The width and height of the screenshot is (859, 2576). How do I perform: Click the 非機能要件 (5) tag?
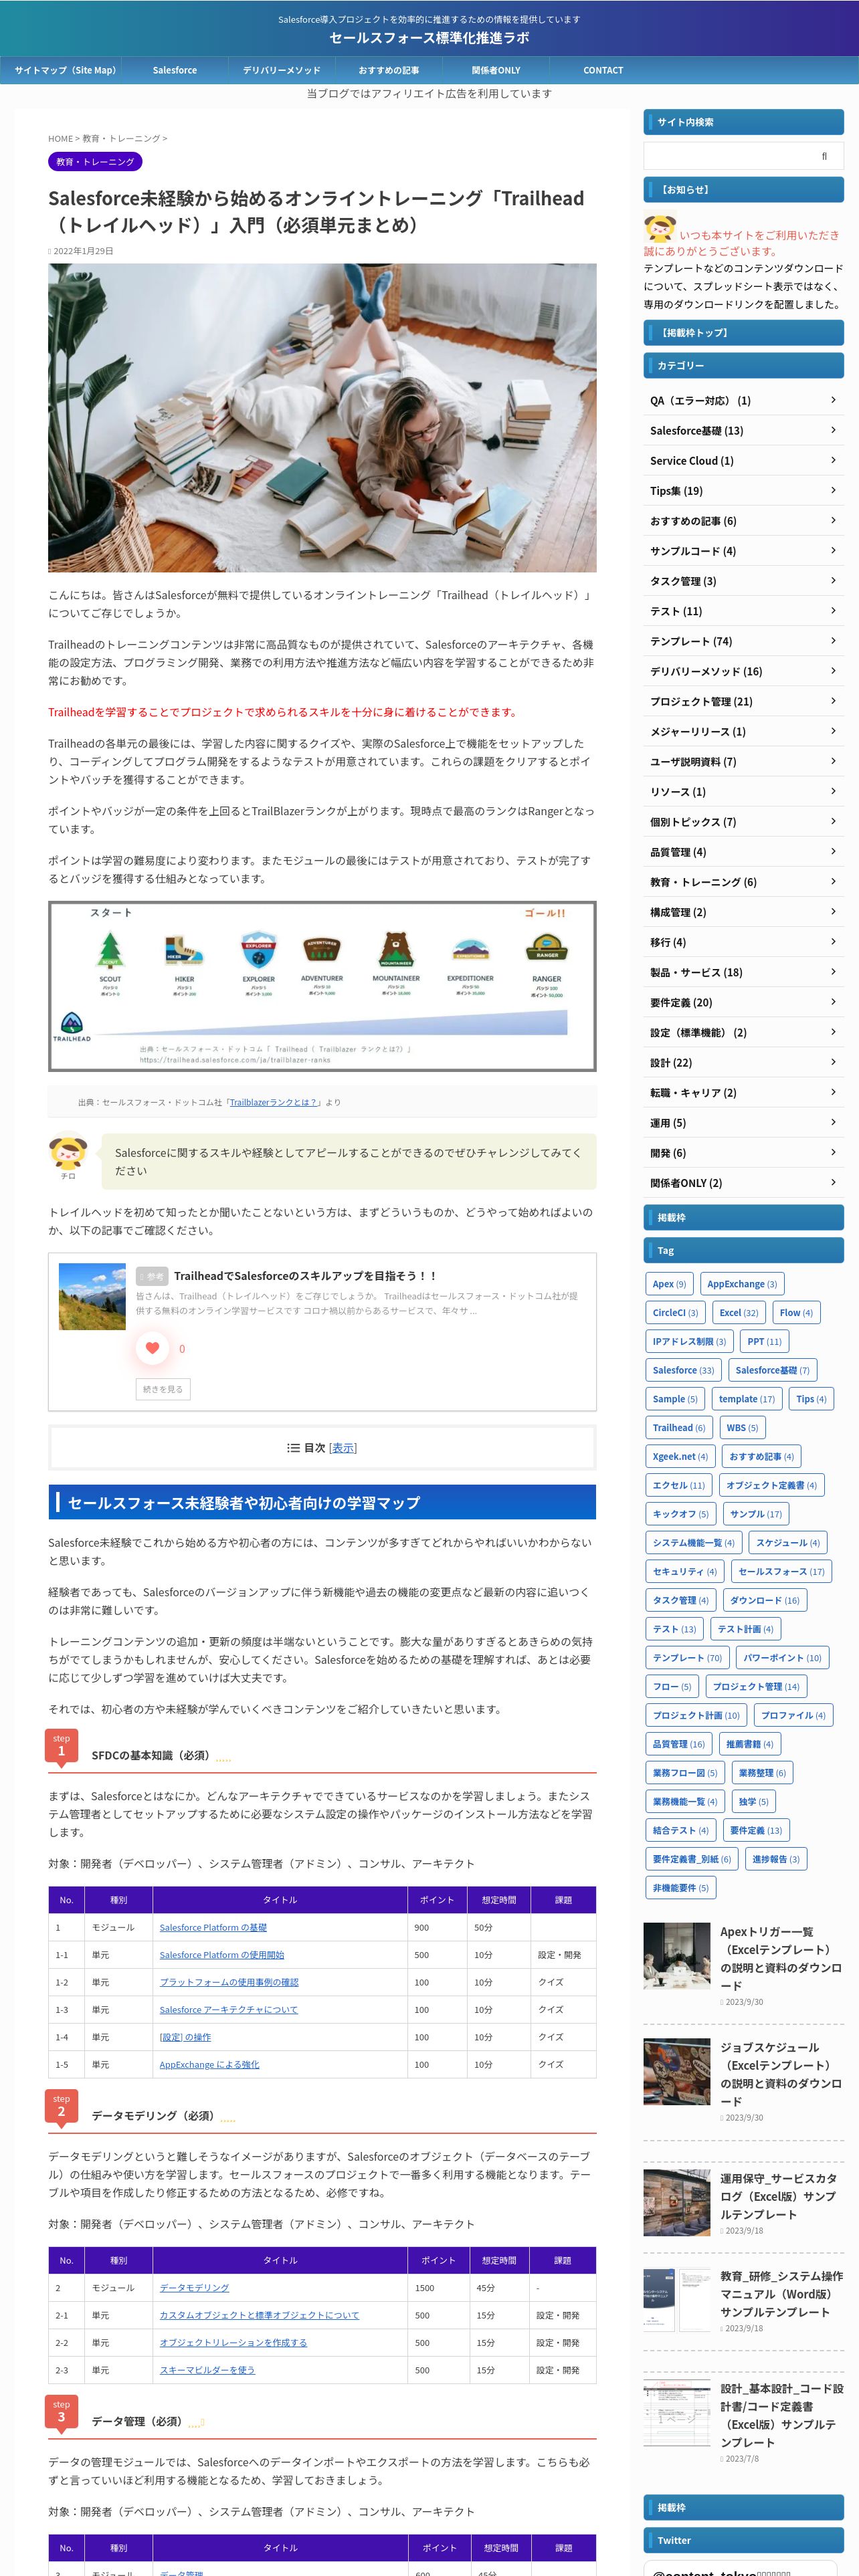click(681, 1888)
